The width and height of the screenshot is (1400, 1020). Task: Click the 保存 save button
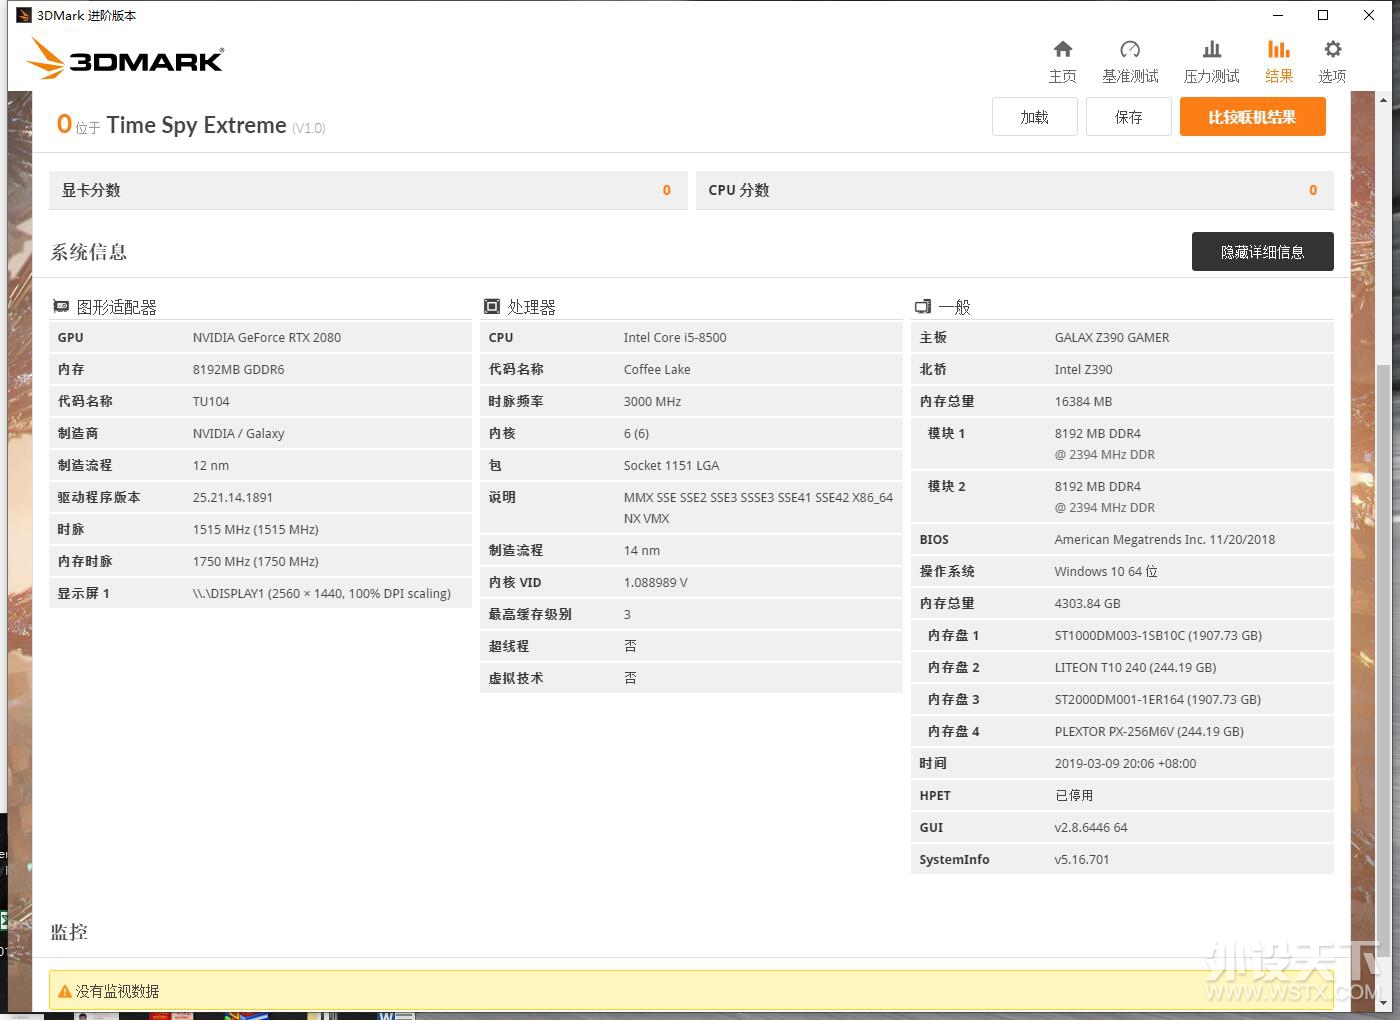click(x=1129, y=117)
